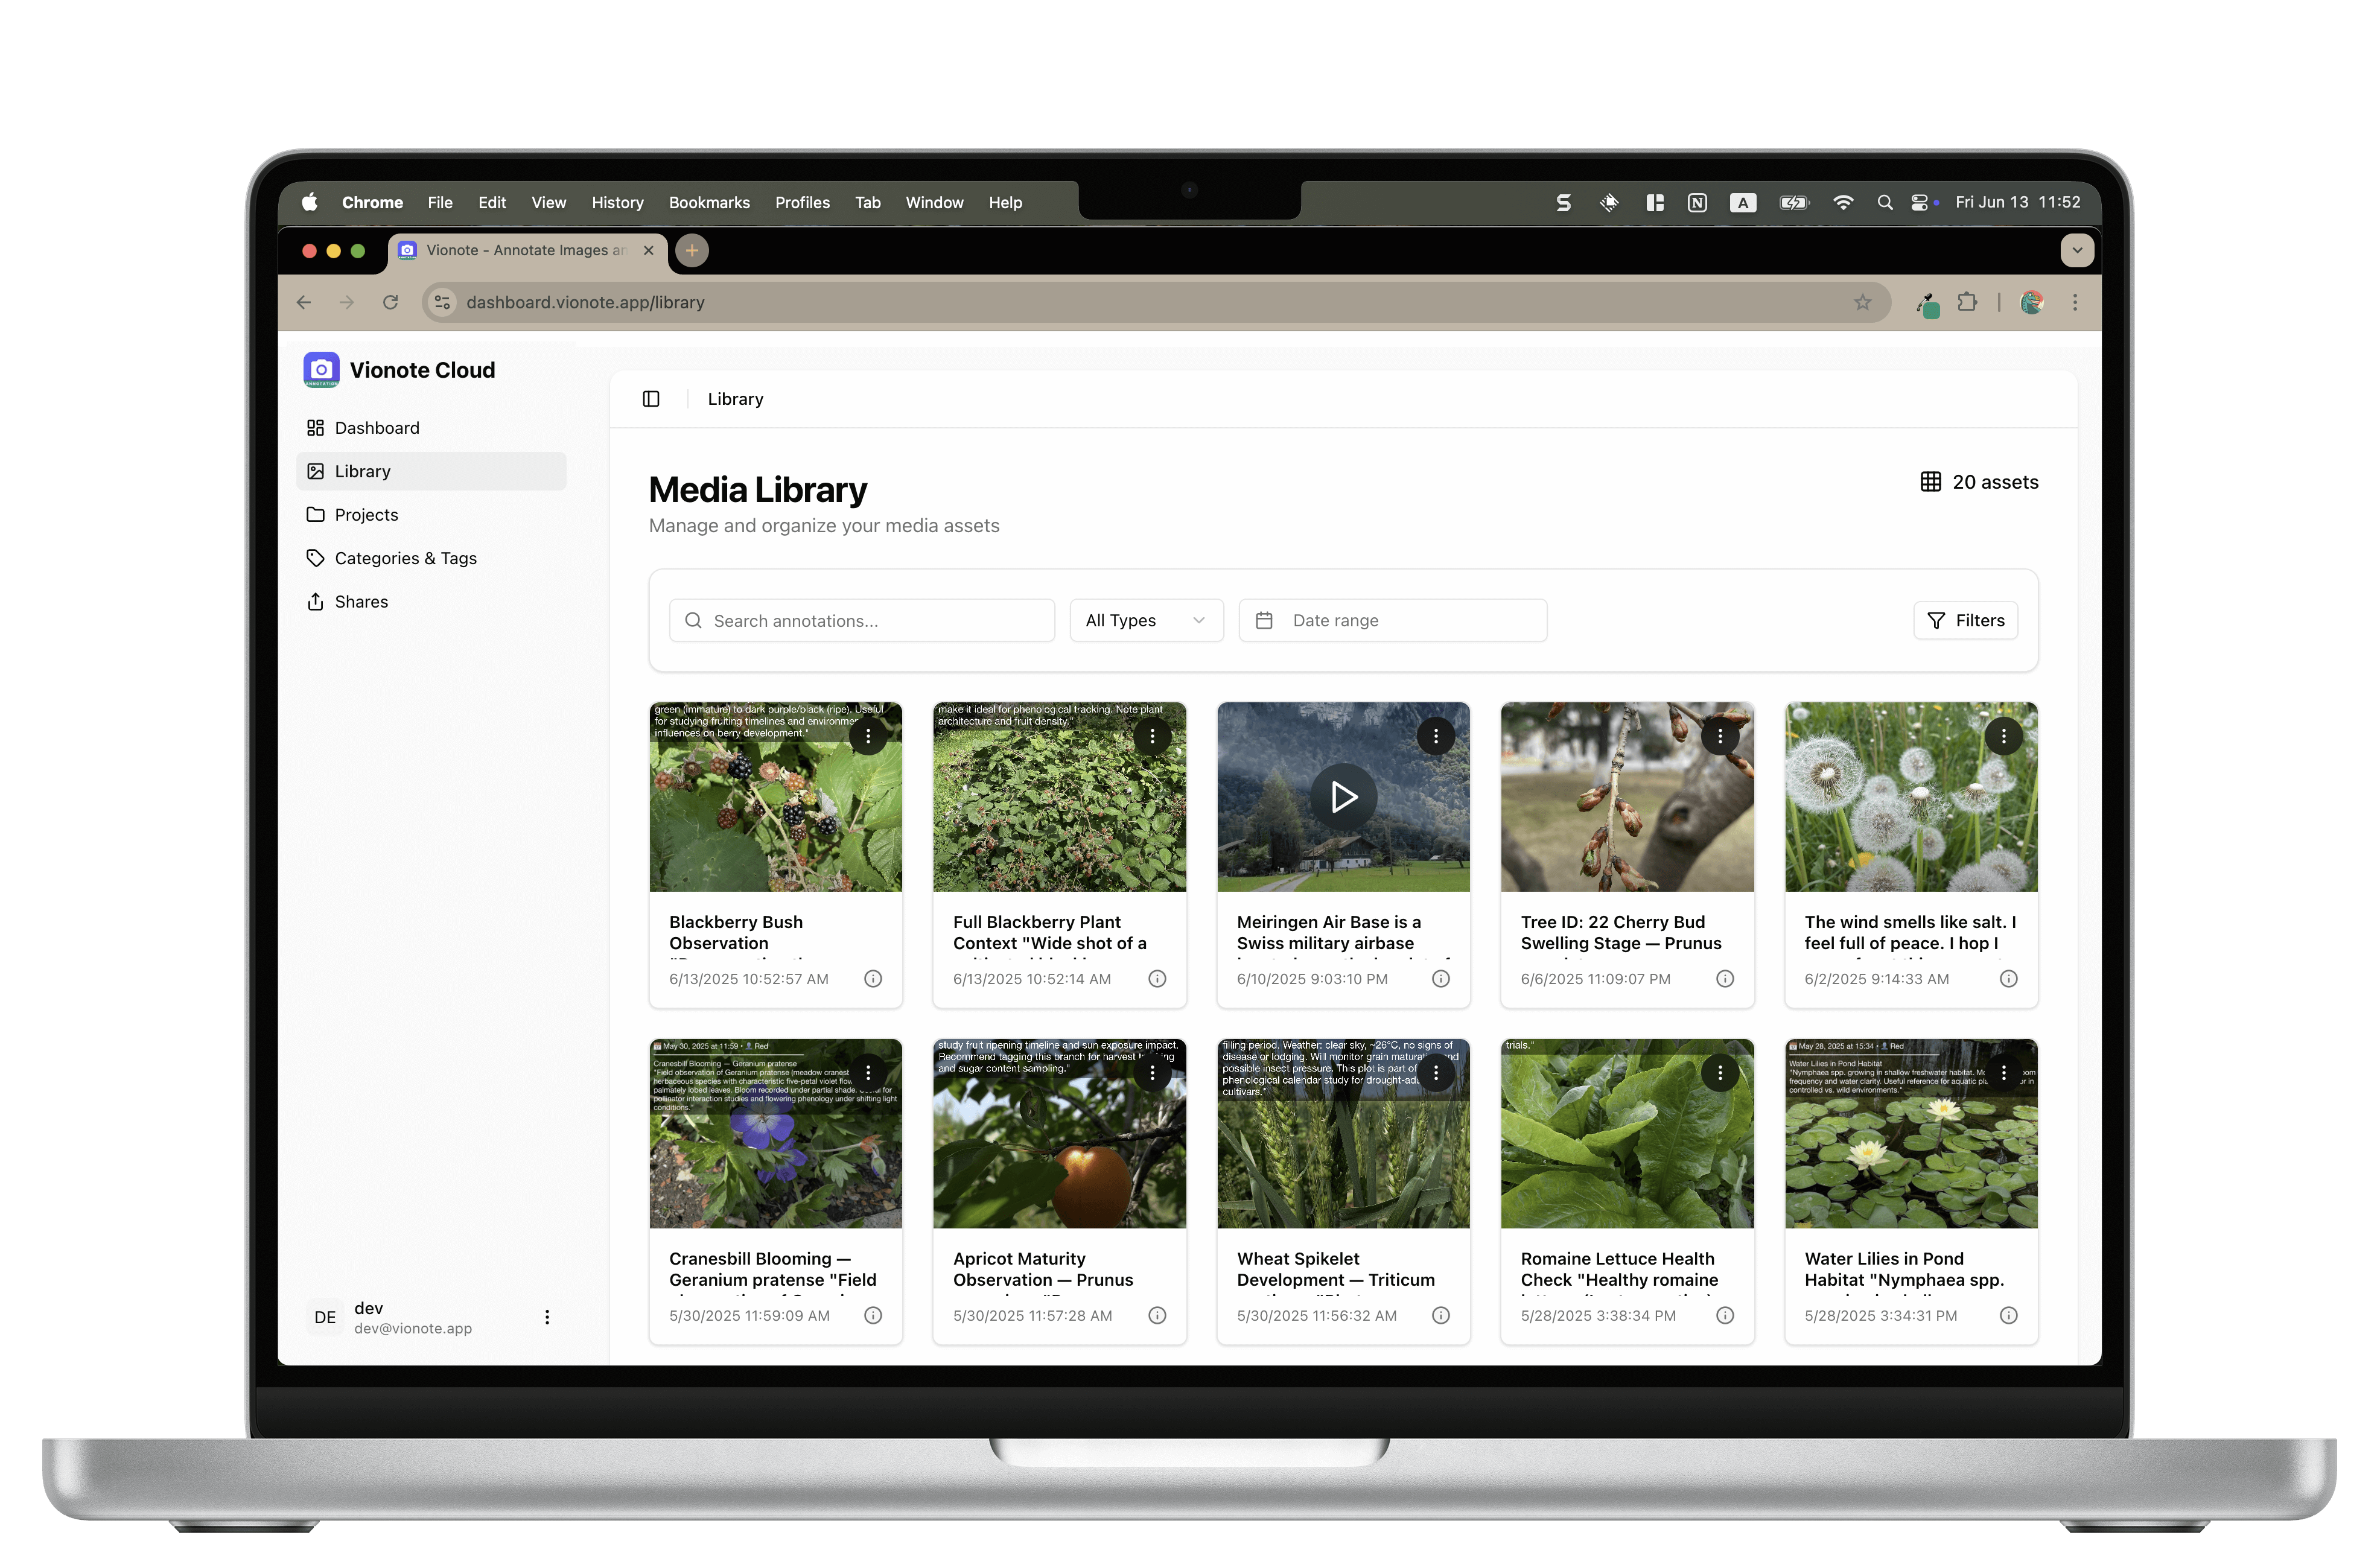This screenshot has height=1547, width=2380.
Task: Show info for Cranesbill Blooming asset
Action: (x=873, y=1316)
